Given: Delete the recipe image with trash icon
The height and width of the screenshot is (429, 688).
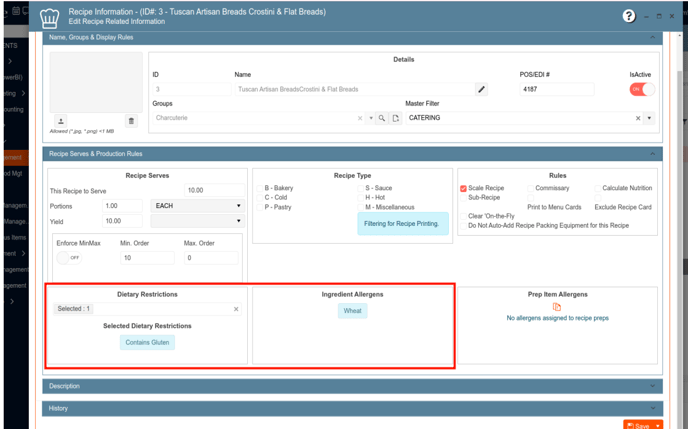Looking at the screenshot, I should pos(131,121).
